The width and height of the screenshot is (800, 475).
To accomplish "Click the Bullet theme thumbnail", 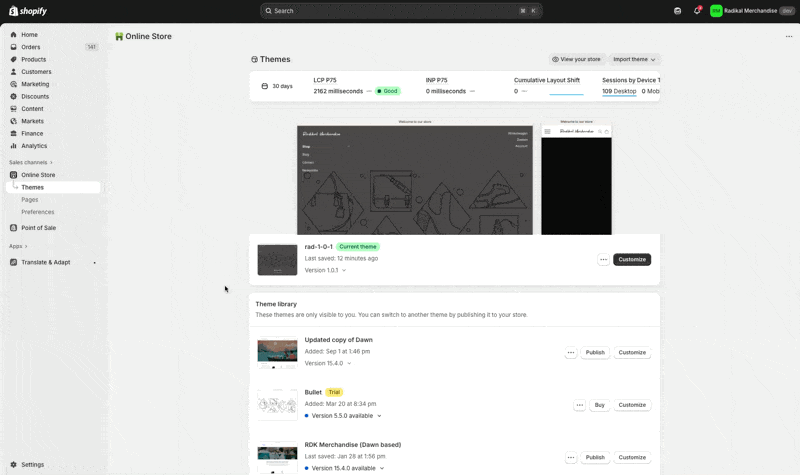I will click(277, 405).
